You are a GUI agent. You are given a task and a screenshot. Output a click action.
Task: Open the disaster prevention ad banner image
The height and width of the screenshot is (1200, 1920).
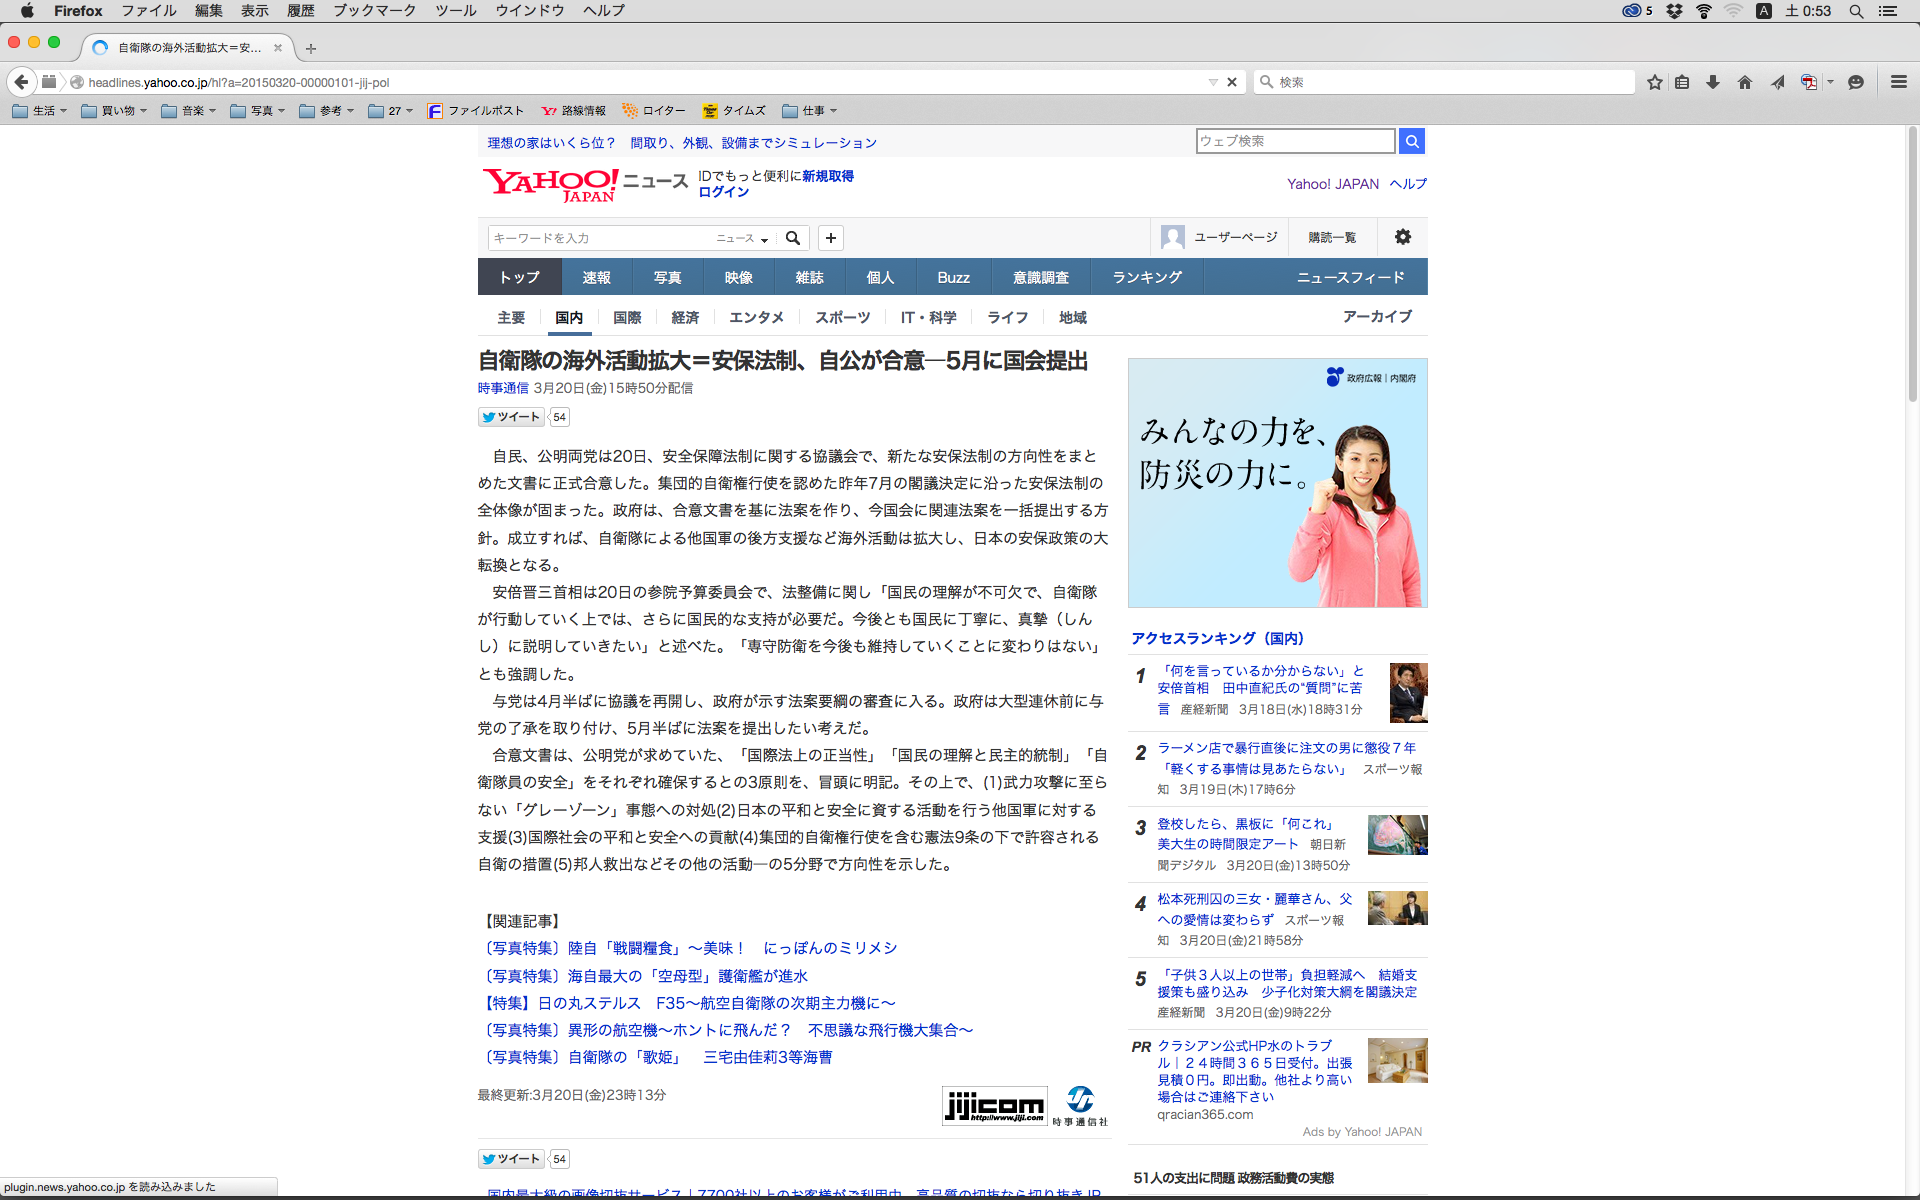pyautogui.click(x=1277, y=483)
